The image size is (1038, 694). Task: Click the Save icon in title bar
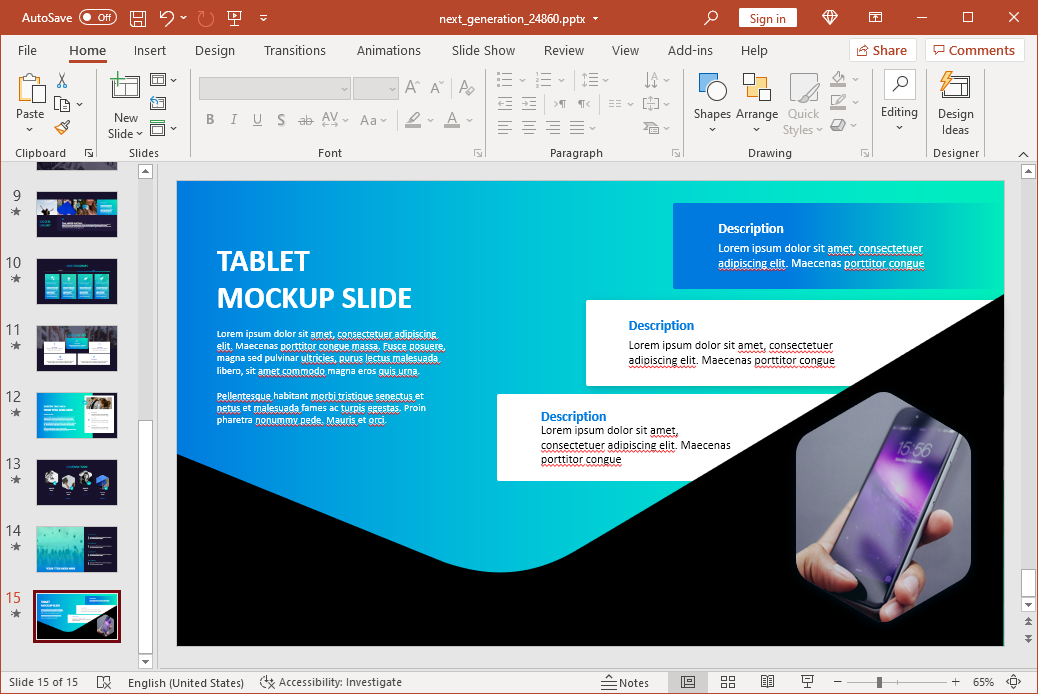[x=138, y=18]
